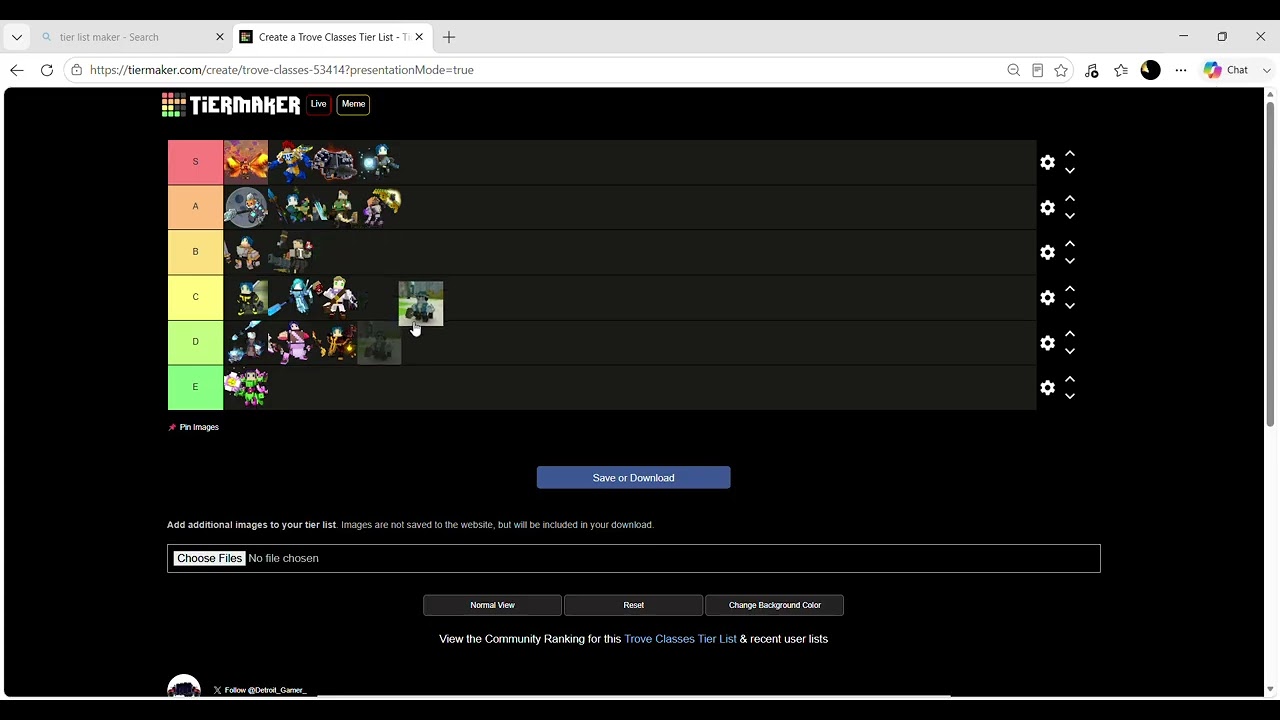Select the pink flower class in E tier

[x=246, y=387]
